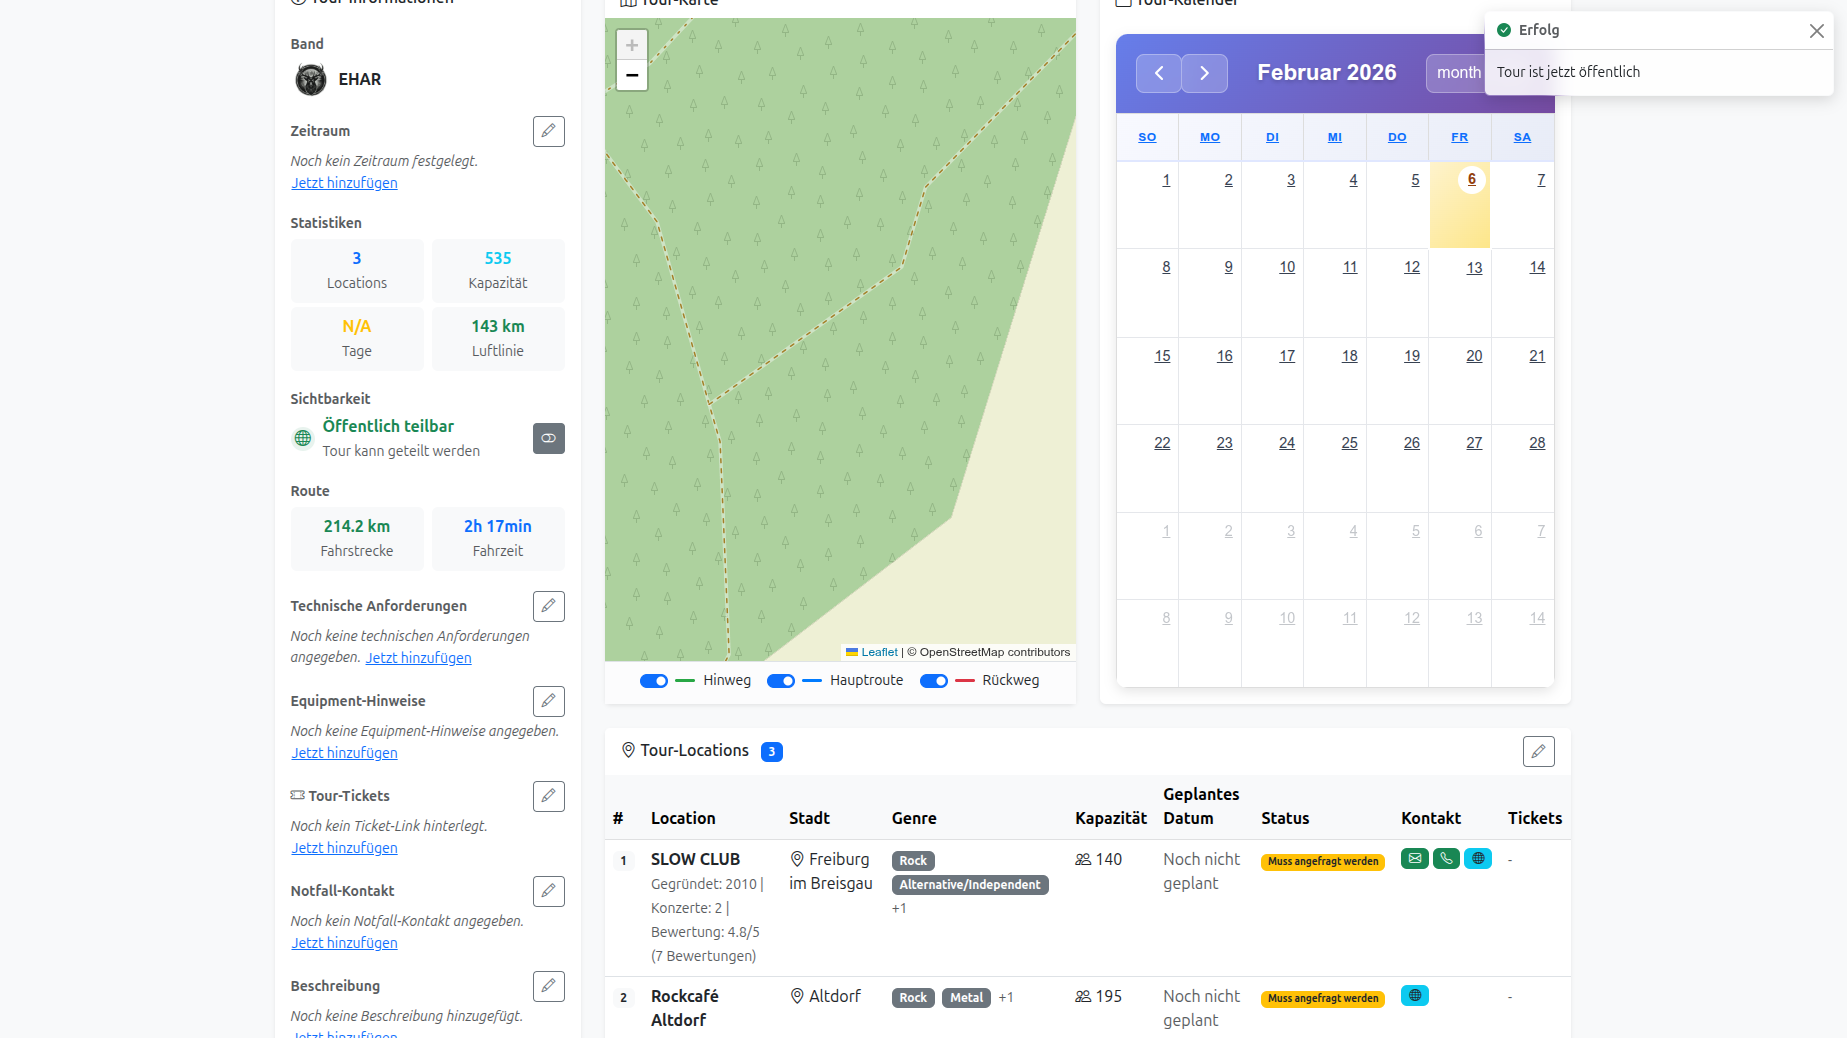The height and width of the screenshot is (1038, 1847).
Task: Click the edit pencil next to Zeitraum
Action: 548,131
